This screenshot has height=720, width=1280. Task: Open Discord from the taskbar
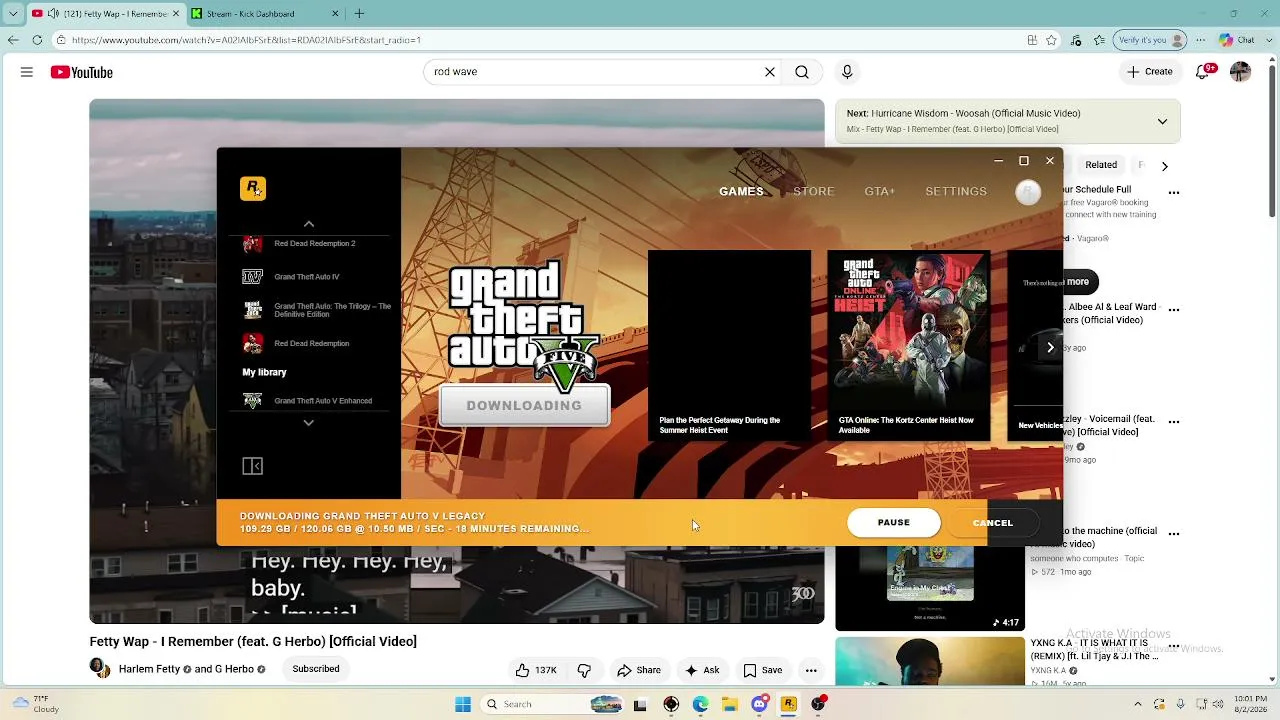(759, 704)
